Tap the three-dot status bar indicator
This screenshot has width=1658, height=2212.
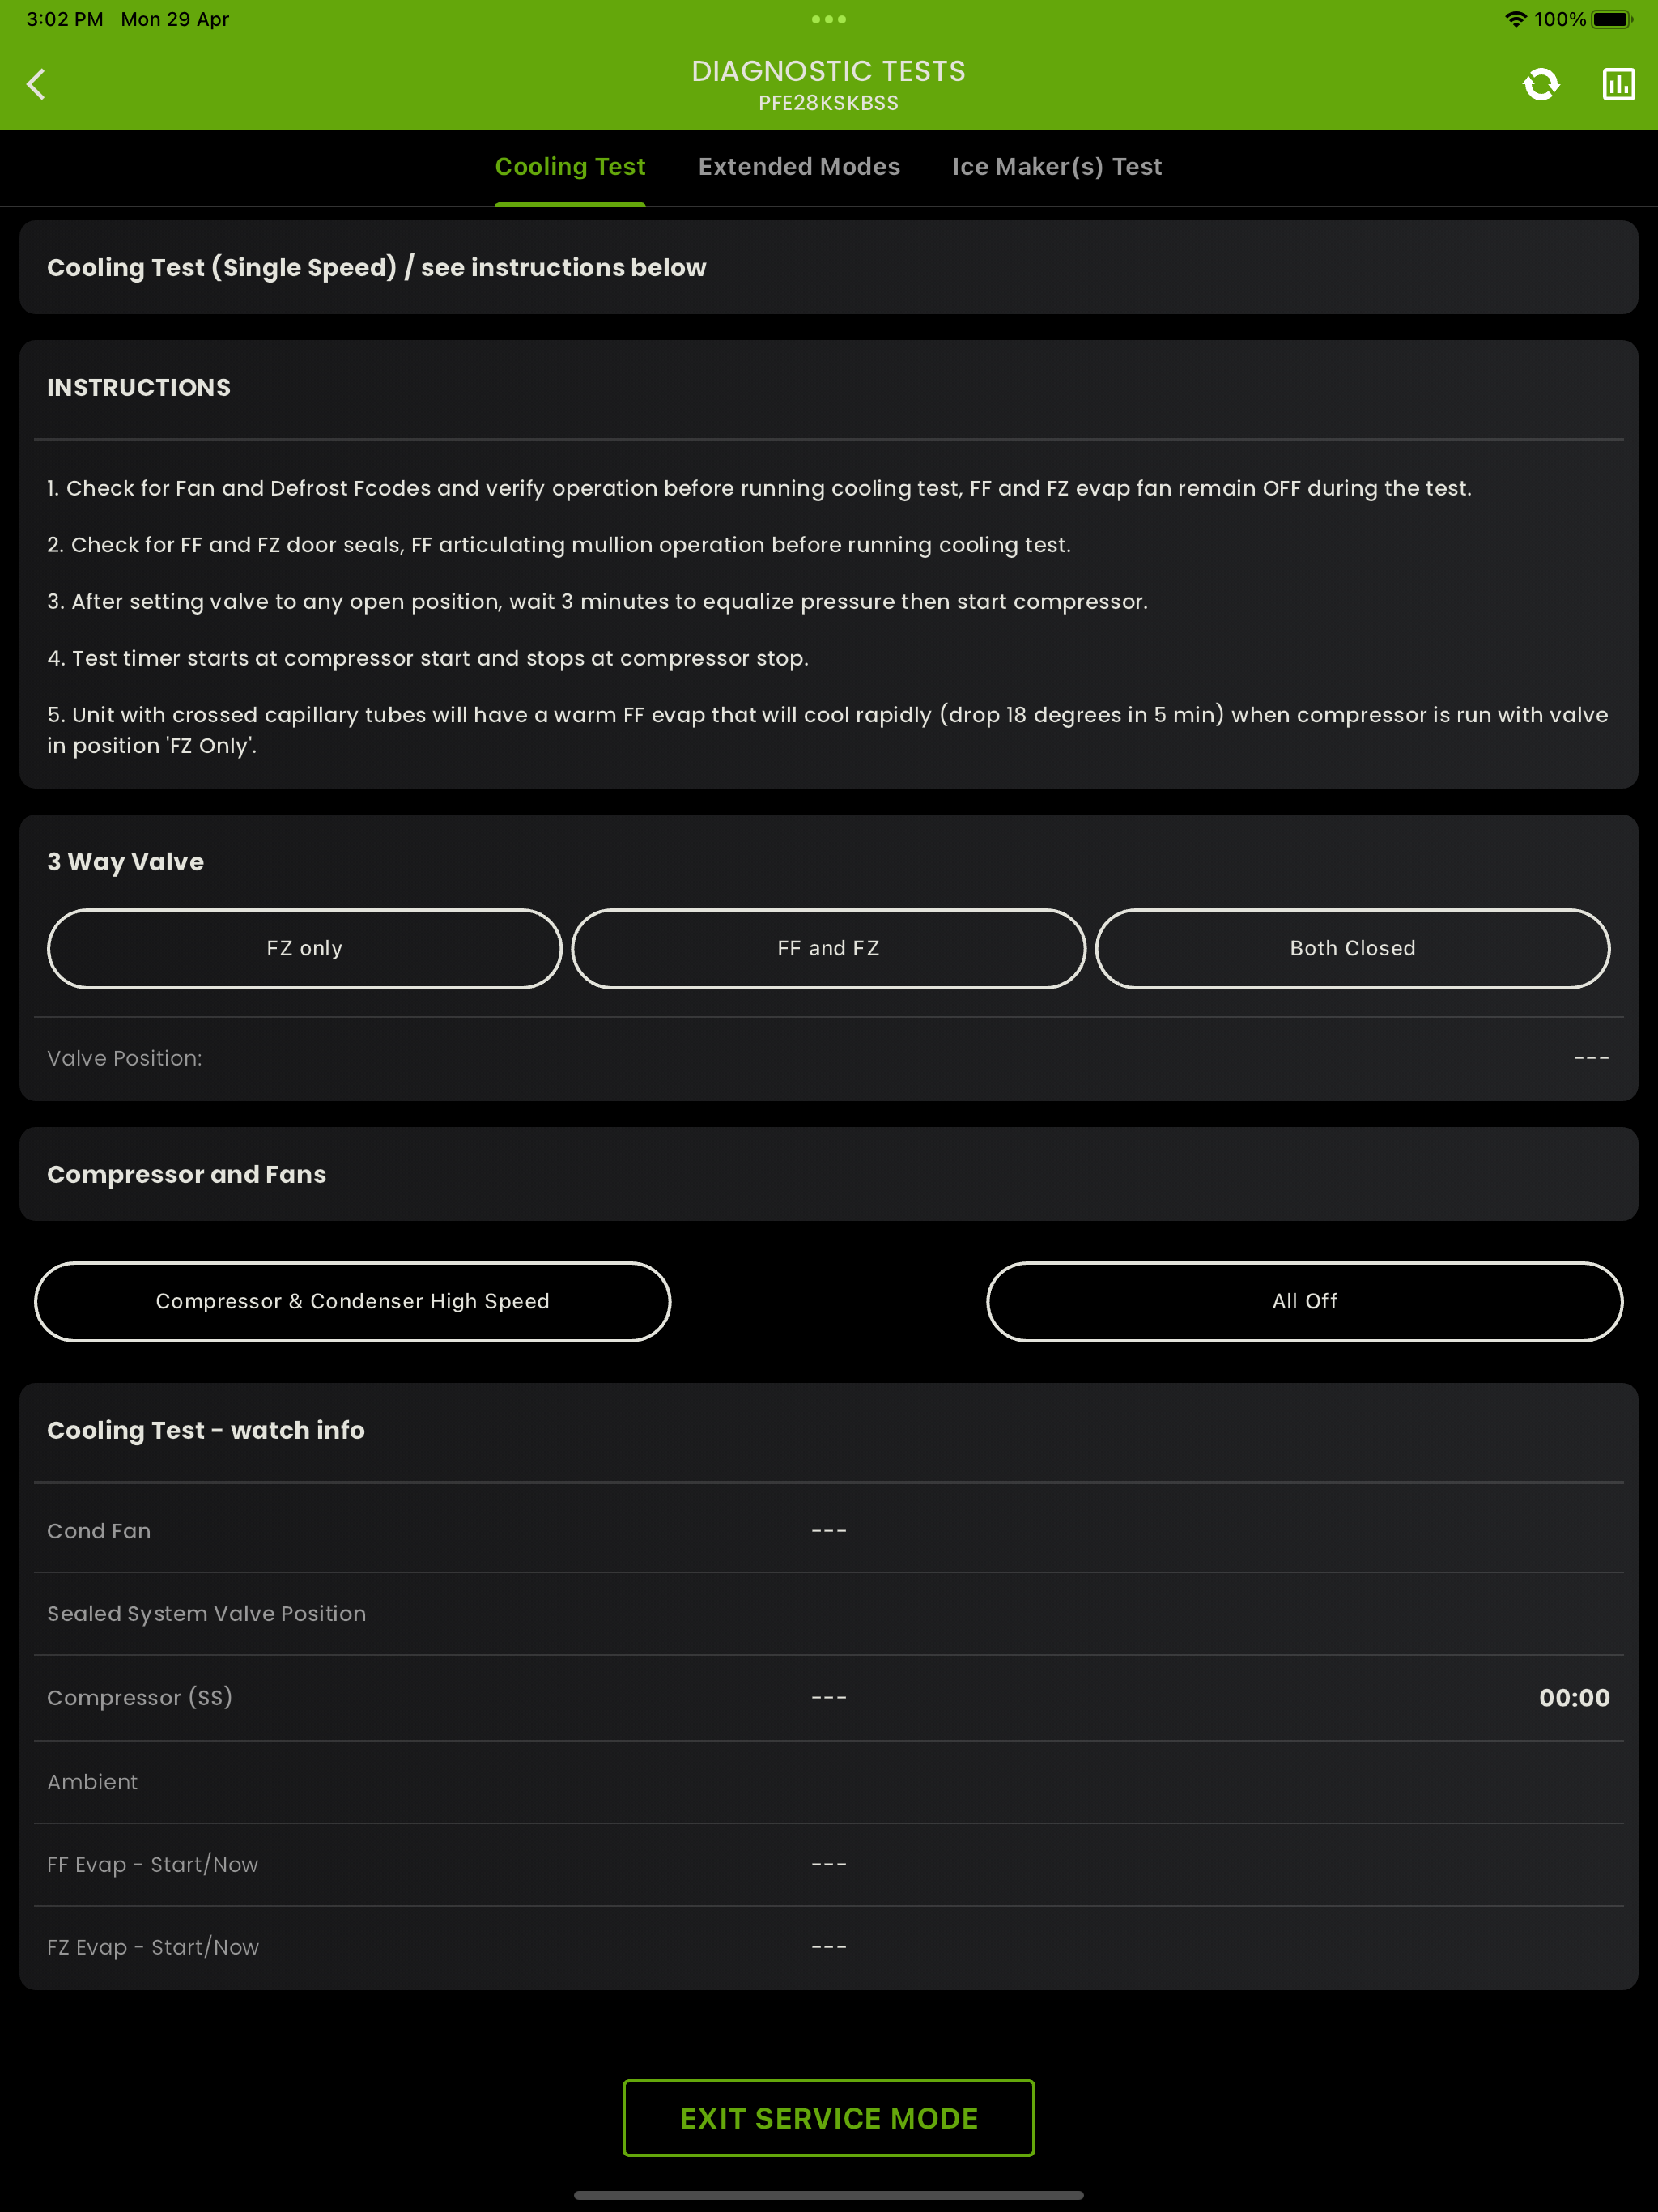point(828,19)
